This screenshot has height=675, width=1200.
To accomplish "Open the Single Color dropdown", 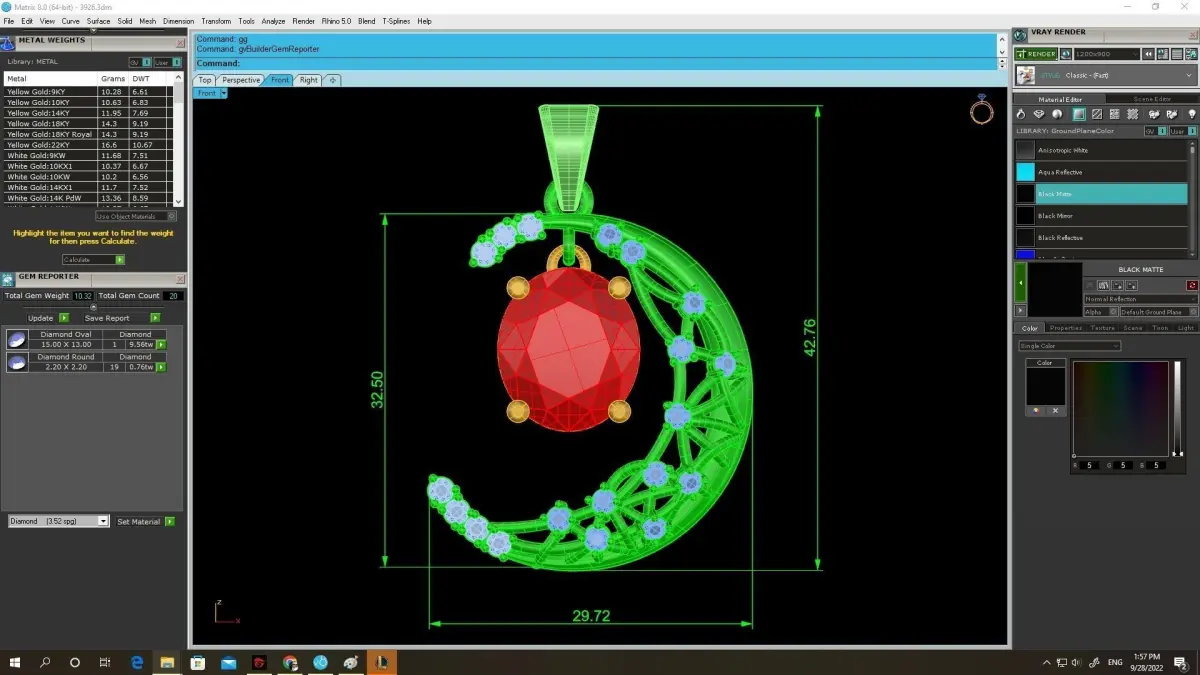I will 1070,346.
